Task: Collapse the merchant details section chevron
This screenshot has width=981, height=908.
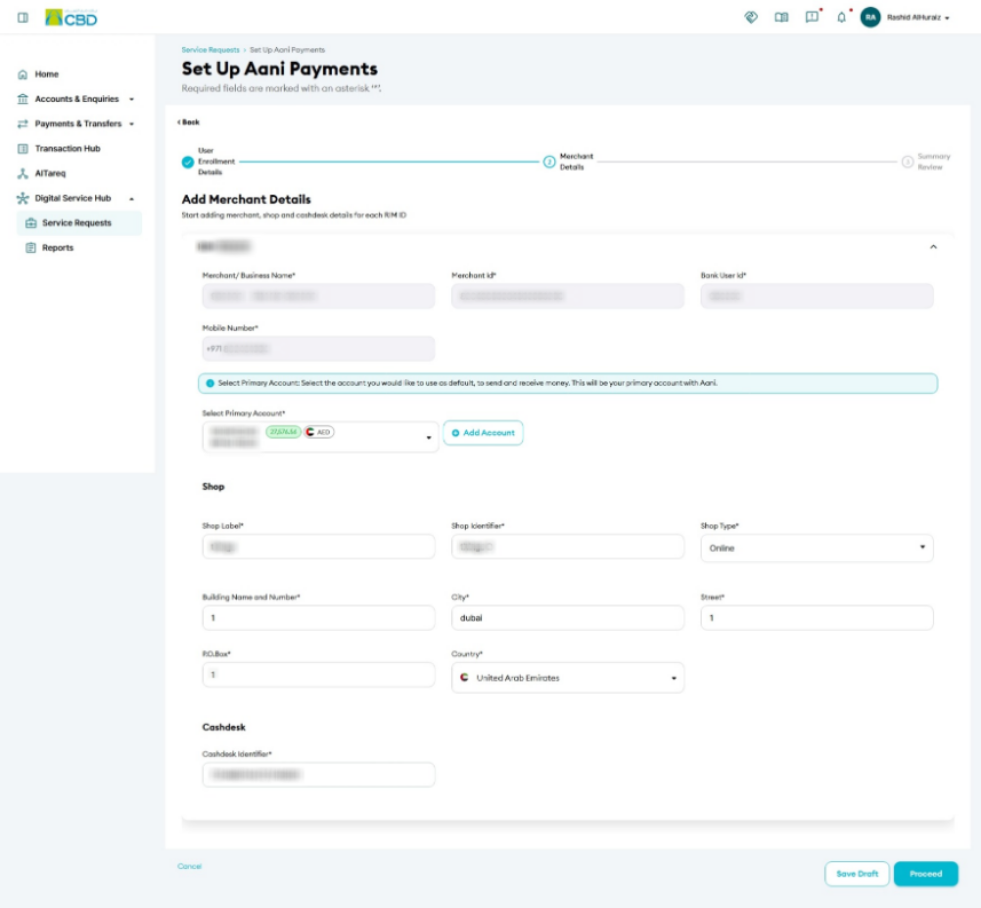Action: point(933,247)
